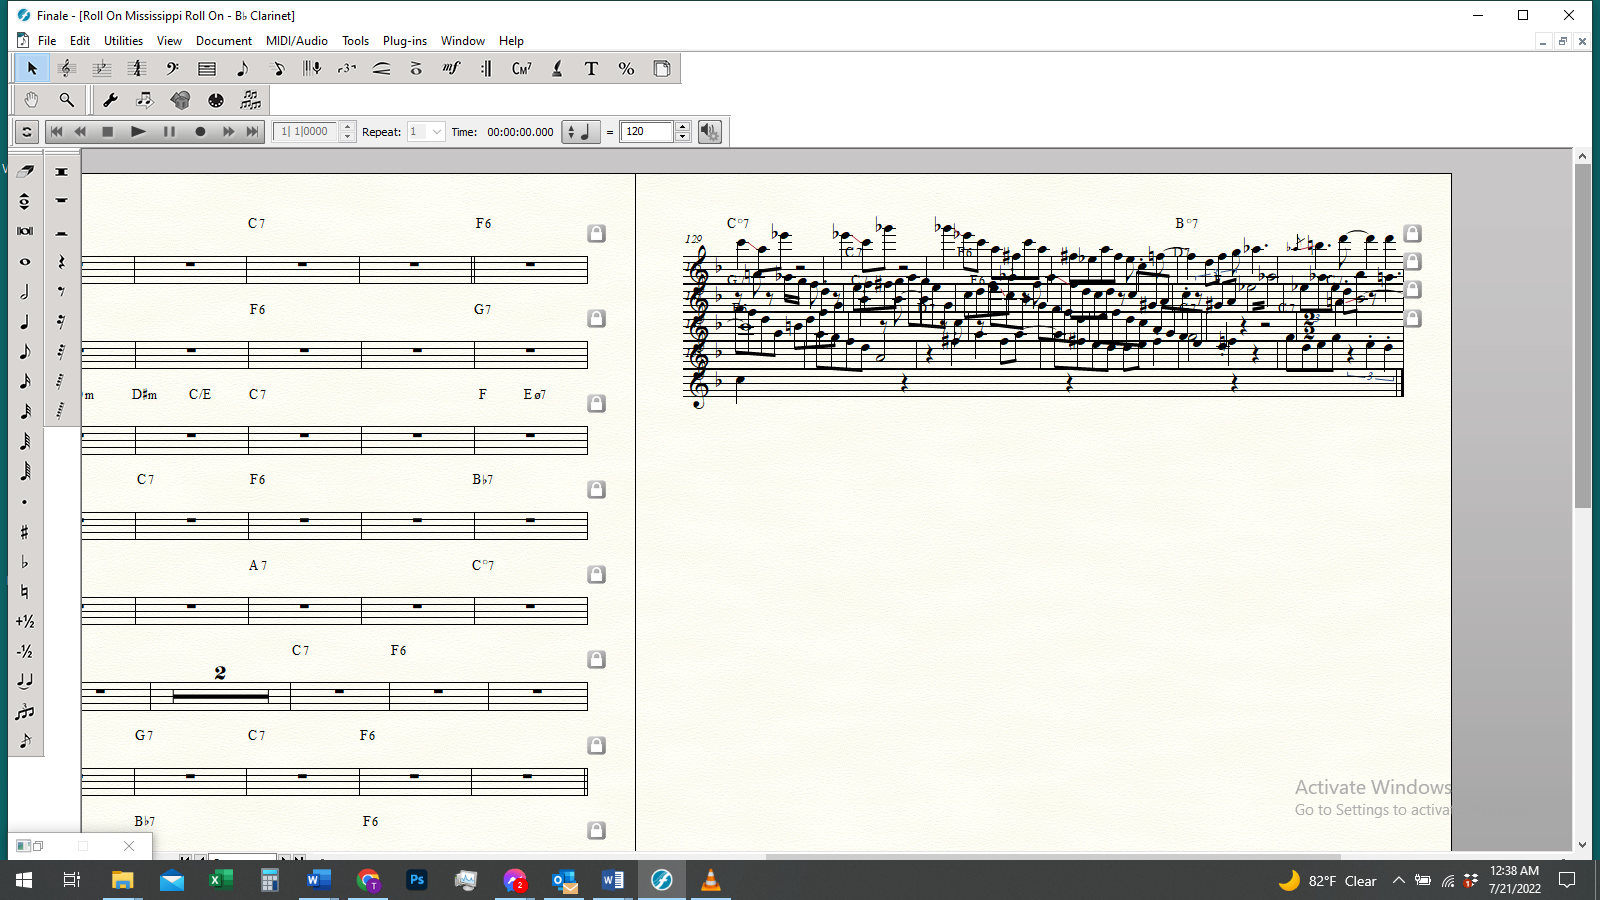Viewport: 1600px width, 900px height.
Task: Select the Eraser in the entry palette
Action: 25,171
